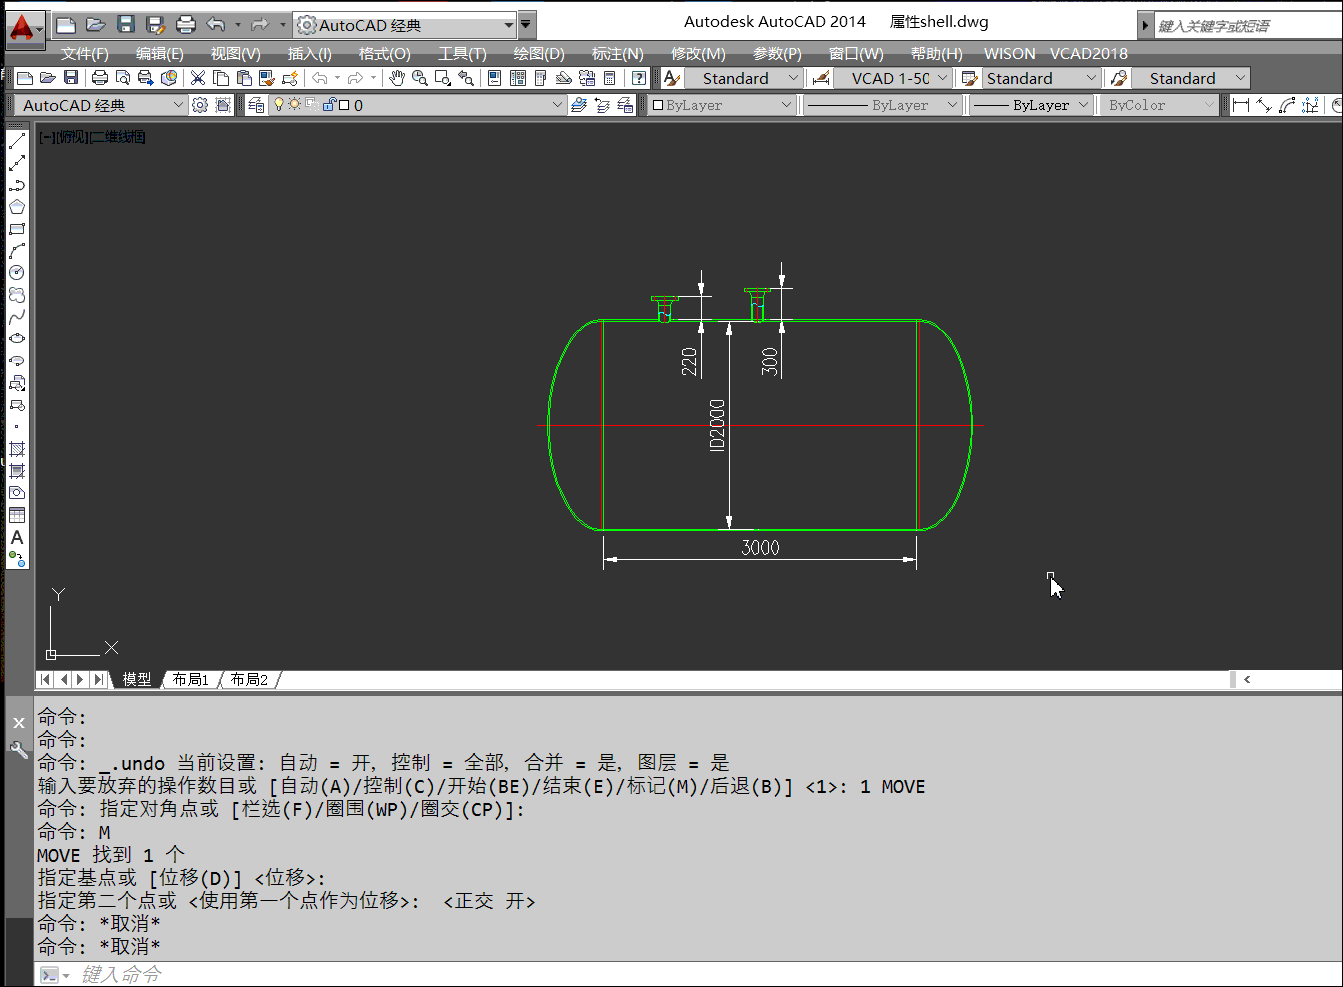1343x987 pixels.
Task: Expand the VCAD 1-50 dimension style dropdown
Action: click(942, 78)
